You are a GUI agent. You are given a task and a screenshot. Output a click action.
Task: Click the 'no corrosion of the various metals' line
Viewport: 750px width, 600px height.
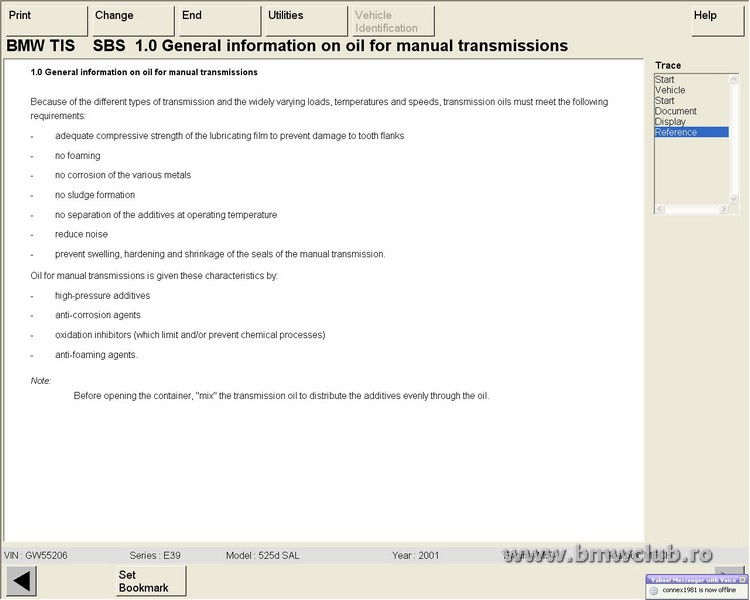pyautogui.click(x=123, y=175)
